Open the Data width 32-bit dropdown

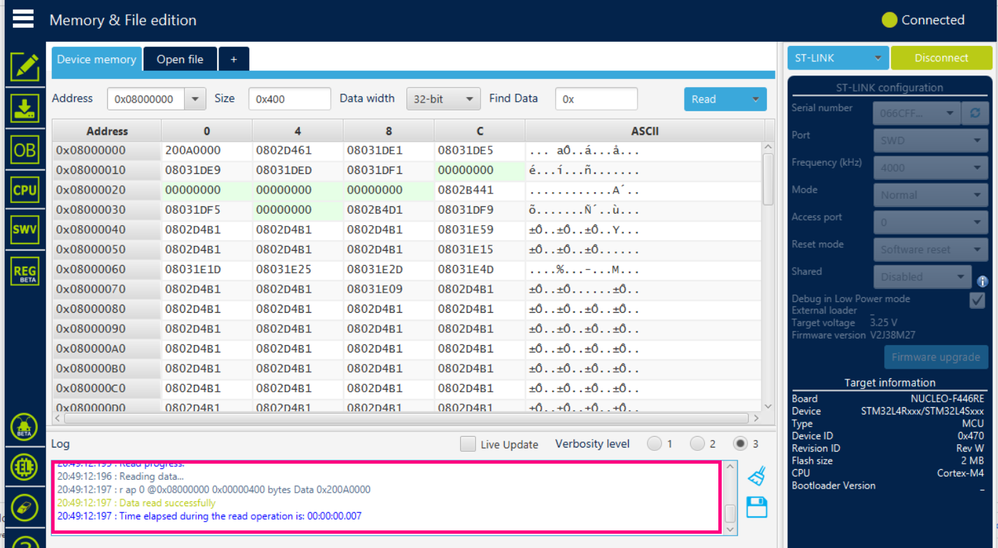pyautogui.click(x=443, y=99)
